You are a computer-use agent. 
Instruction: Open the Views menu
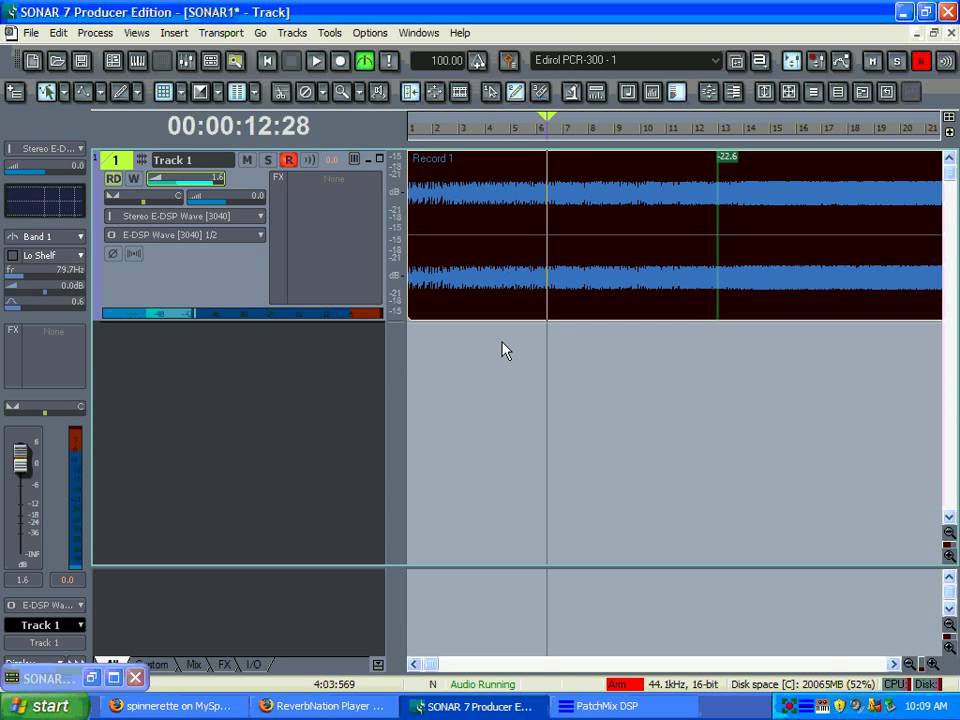click(x=137, y=33)
